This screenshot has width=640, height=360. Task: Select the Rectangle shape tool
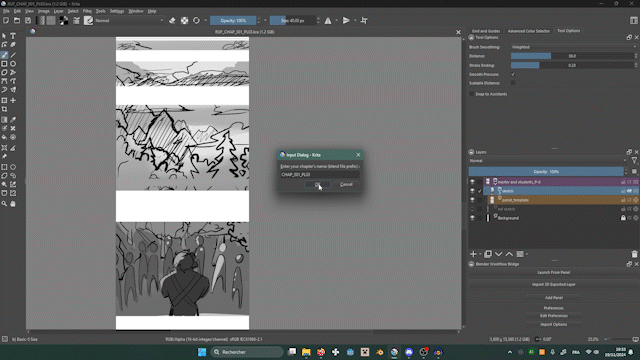click(x=4, y=64)
